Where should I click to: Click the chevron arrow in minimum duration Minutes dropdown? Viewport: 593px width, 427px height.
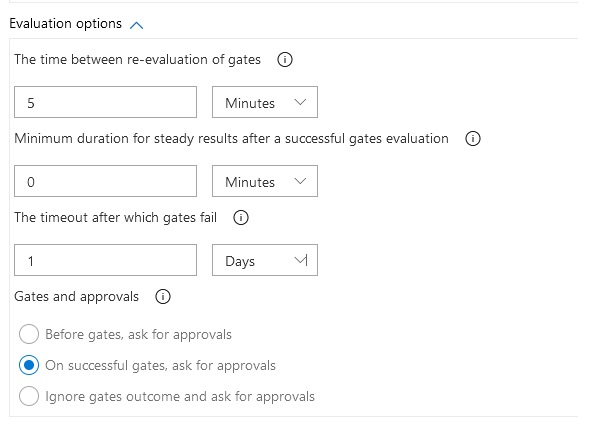click(300, 181)
